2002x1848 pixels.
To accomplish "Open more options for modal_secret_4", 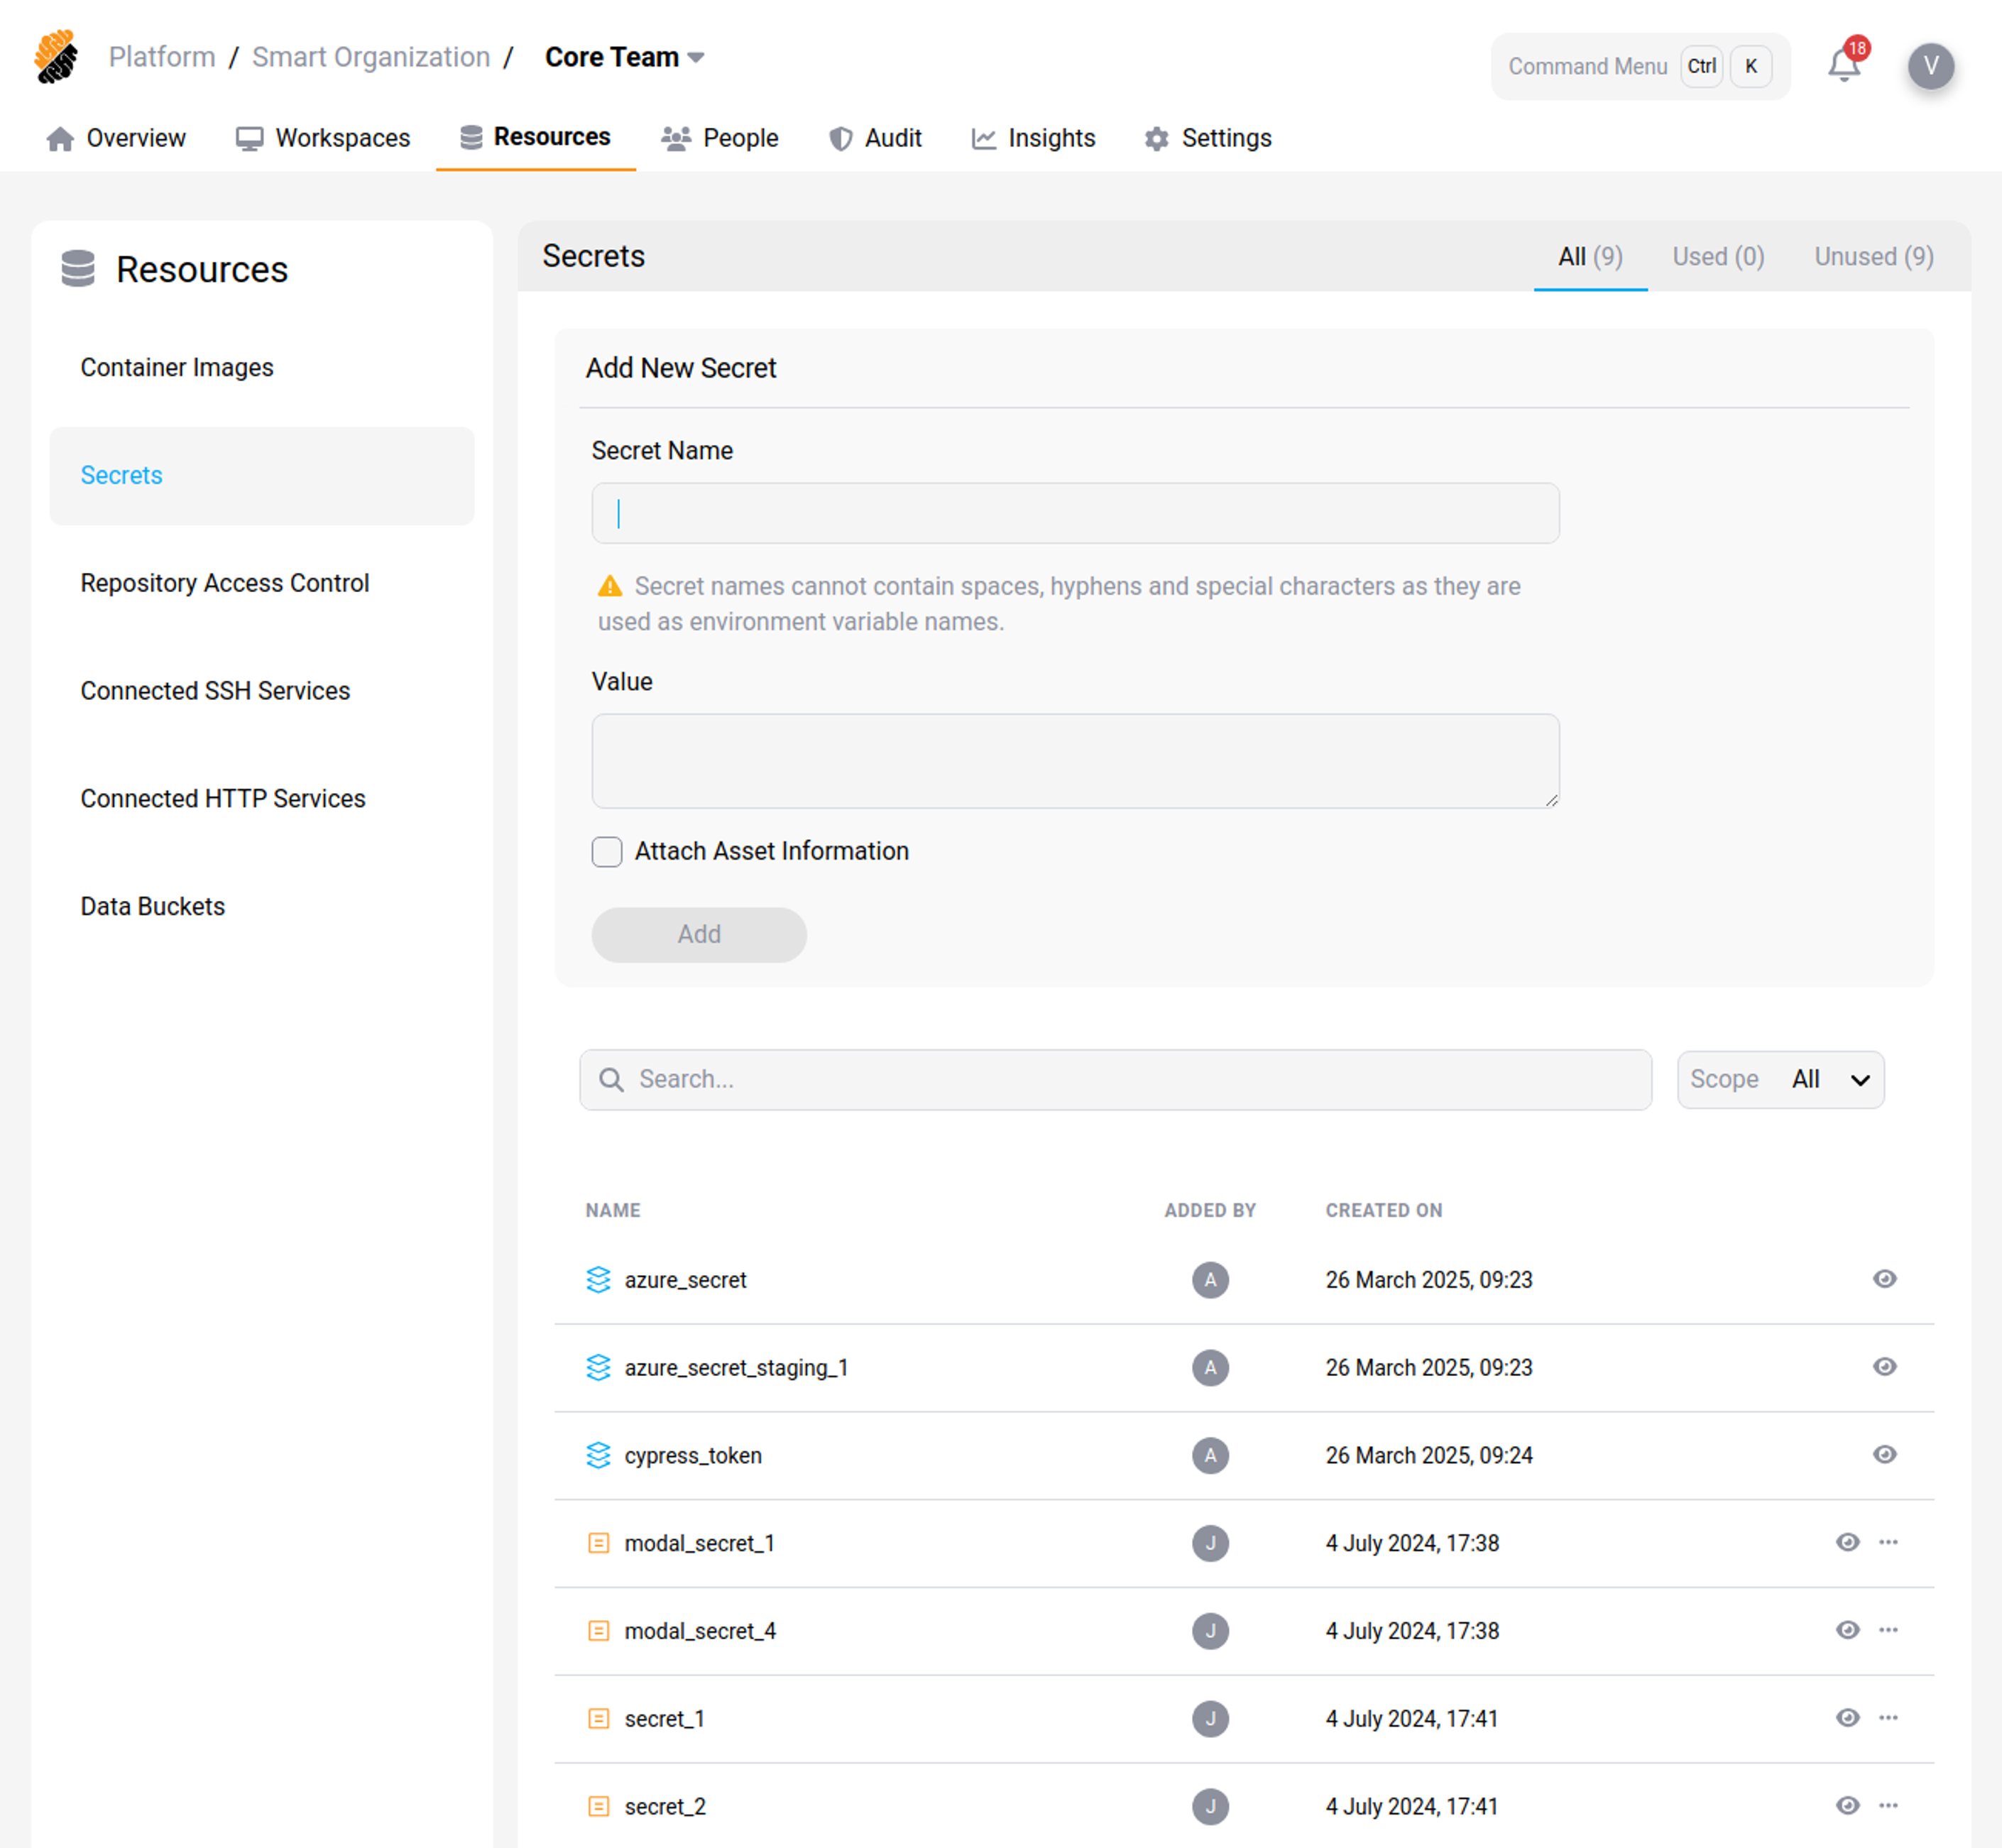I will click(x=1888, y=1631).
